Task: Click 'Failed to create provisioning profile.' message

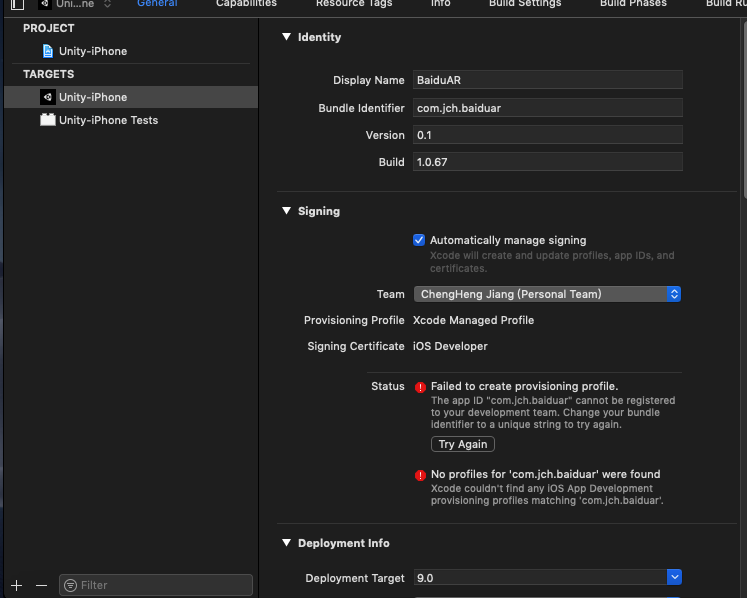Action: (525, 386)
